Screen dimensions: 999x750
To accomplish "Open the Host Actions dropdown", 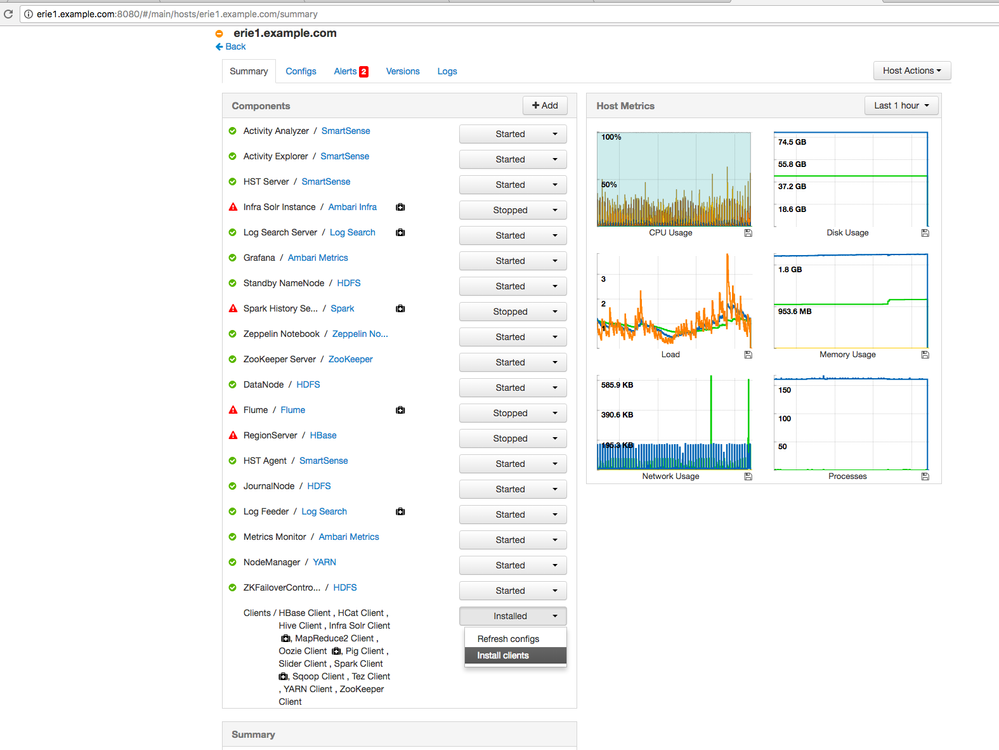I will click(x=910, y=70).
